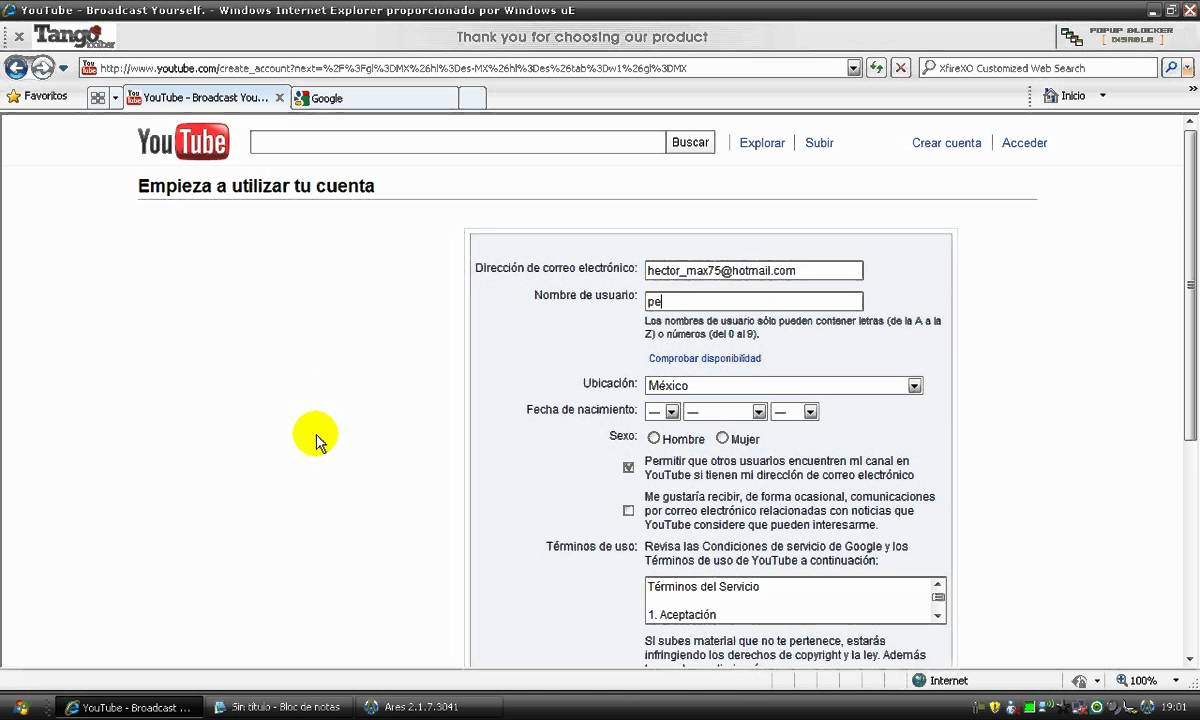1200x720 pixels.
Task: Open the birth date year dropdown
Action: point(795,411)
